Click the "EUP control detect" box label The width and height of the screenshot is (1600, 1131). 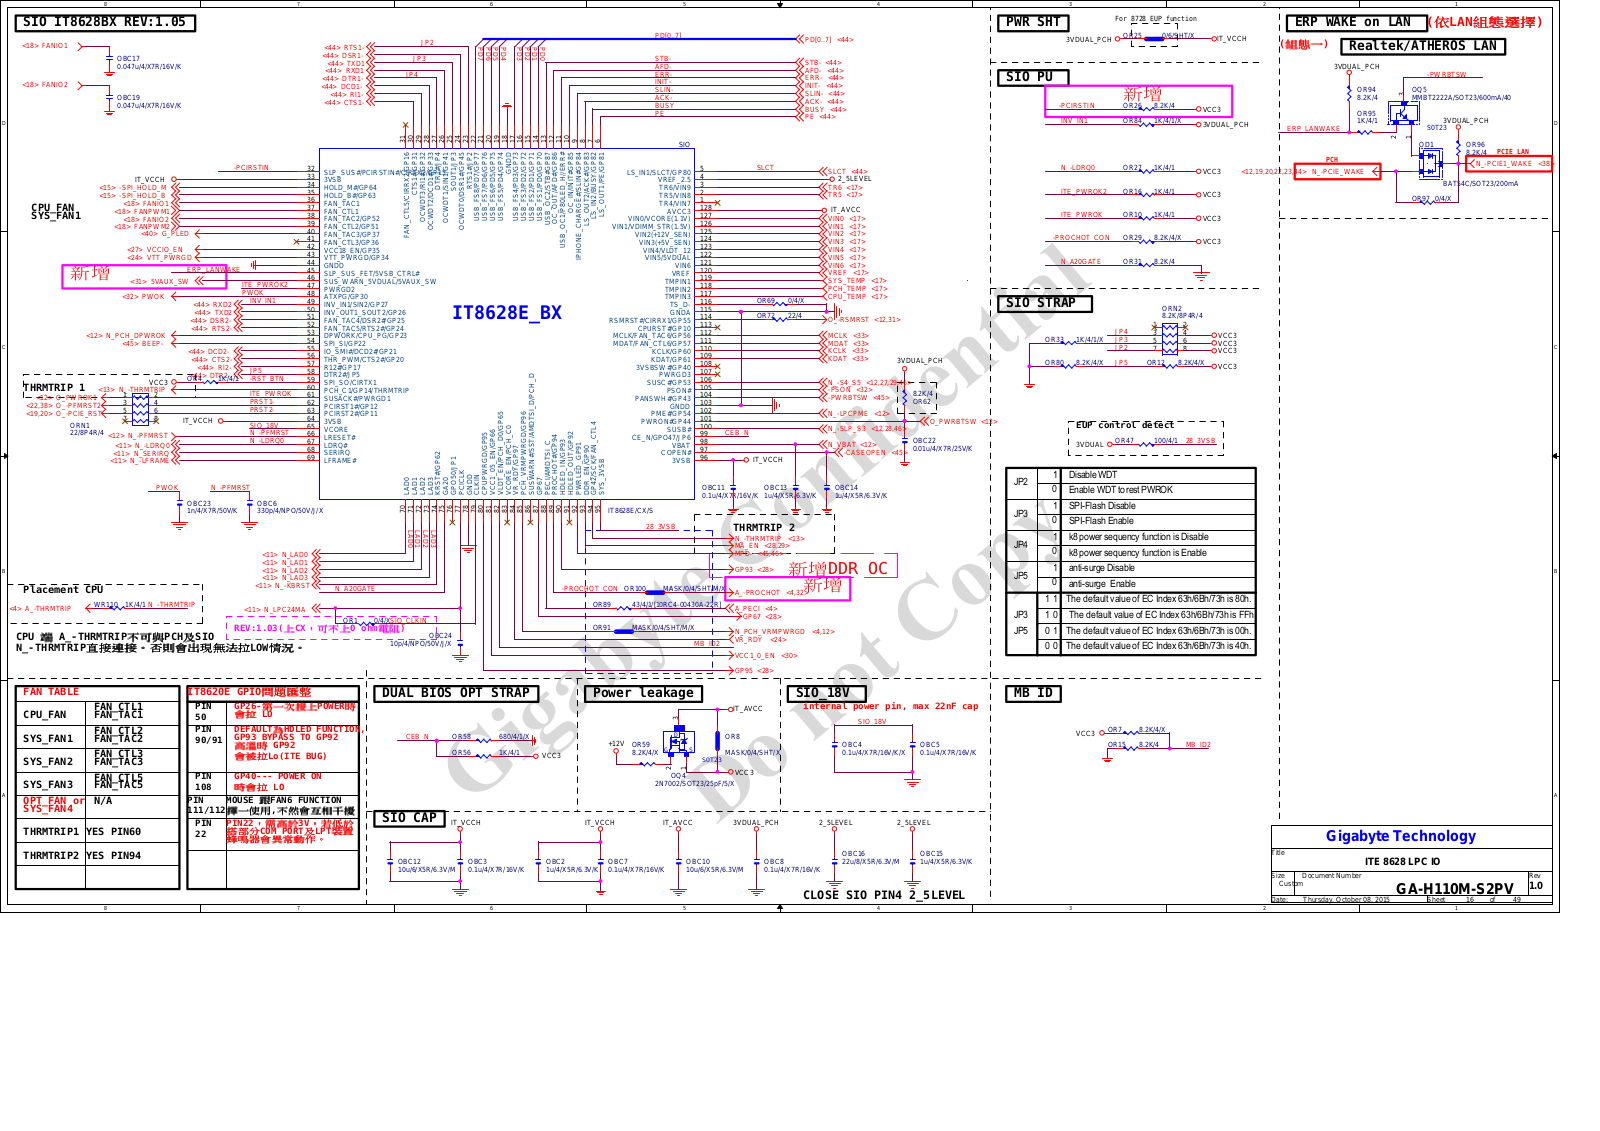[1124, 425]
